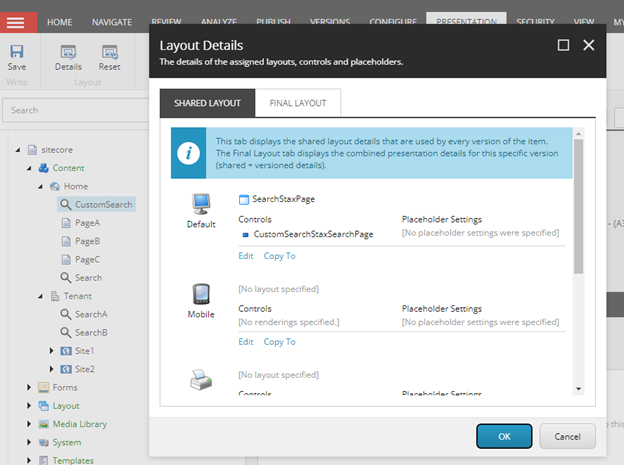Viewport: 624px width, 465px height.
Task: Click the SearchA magnifier icon
Action: pos(65,314)
